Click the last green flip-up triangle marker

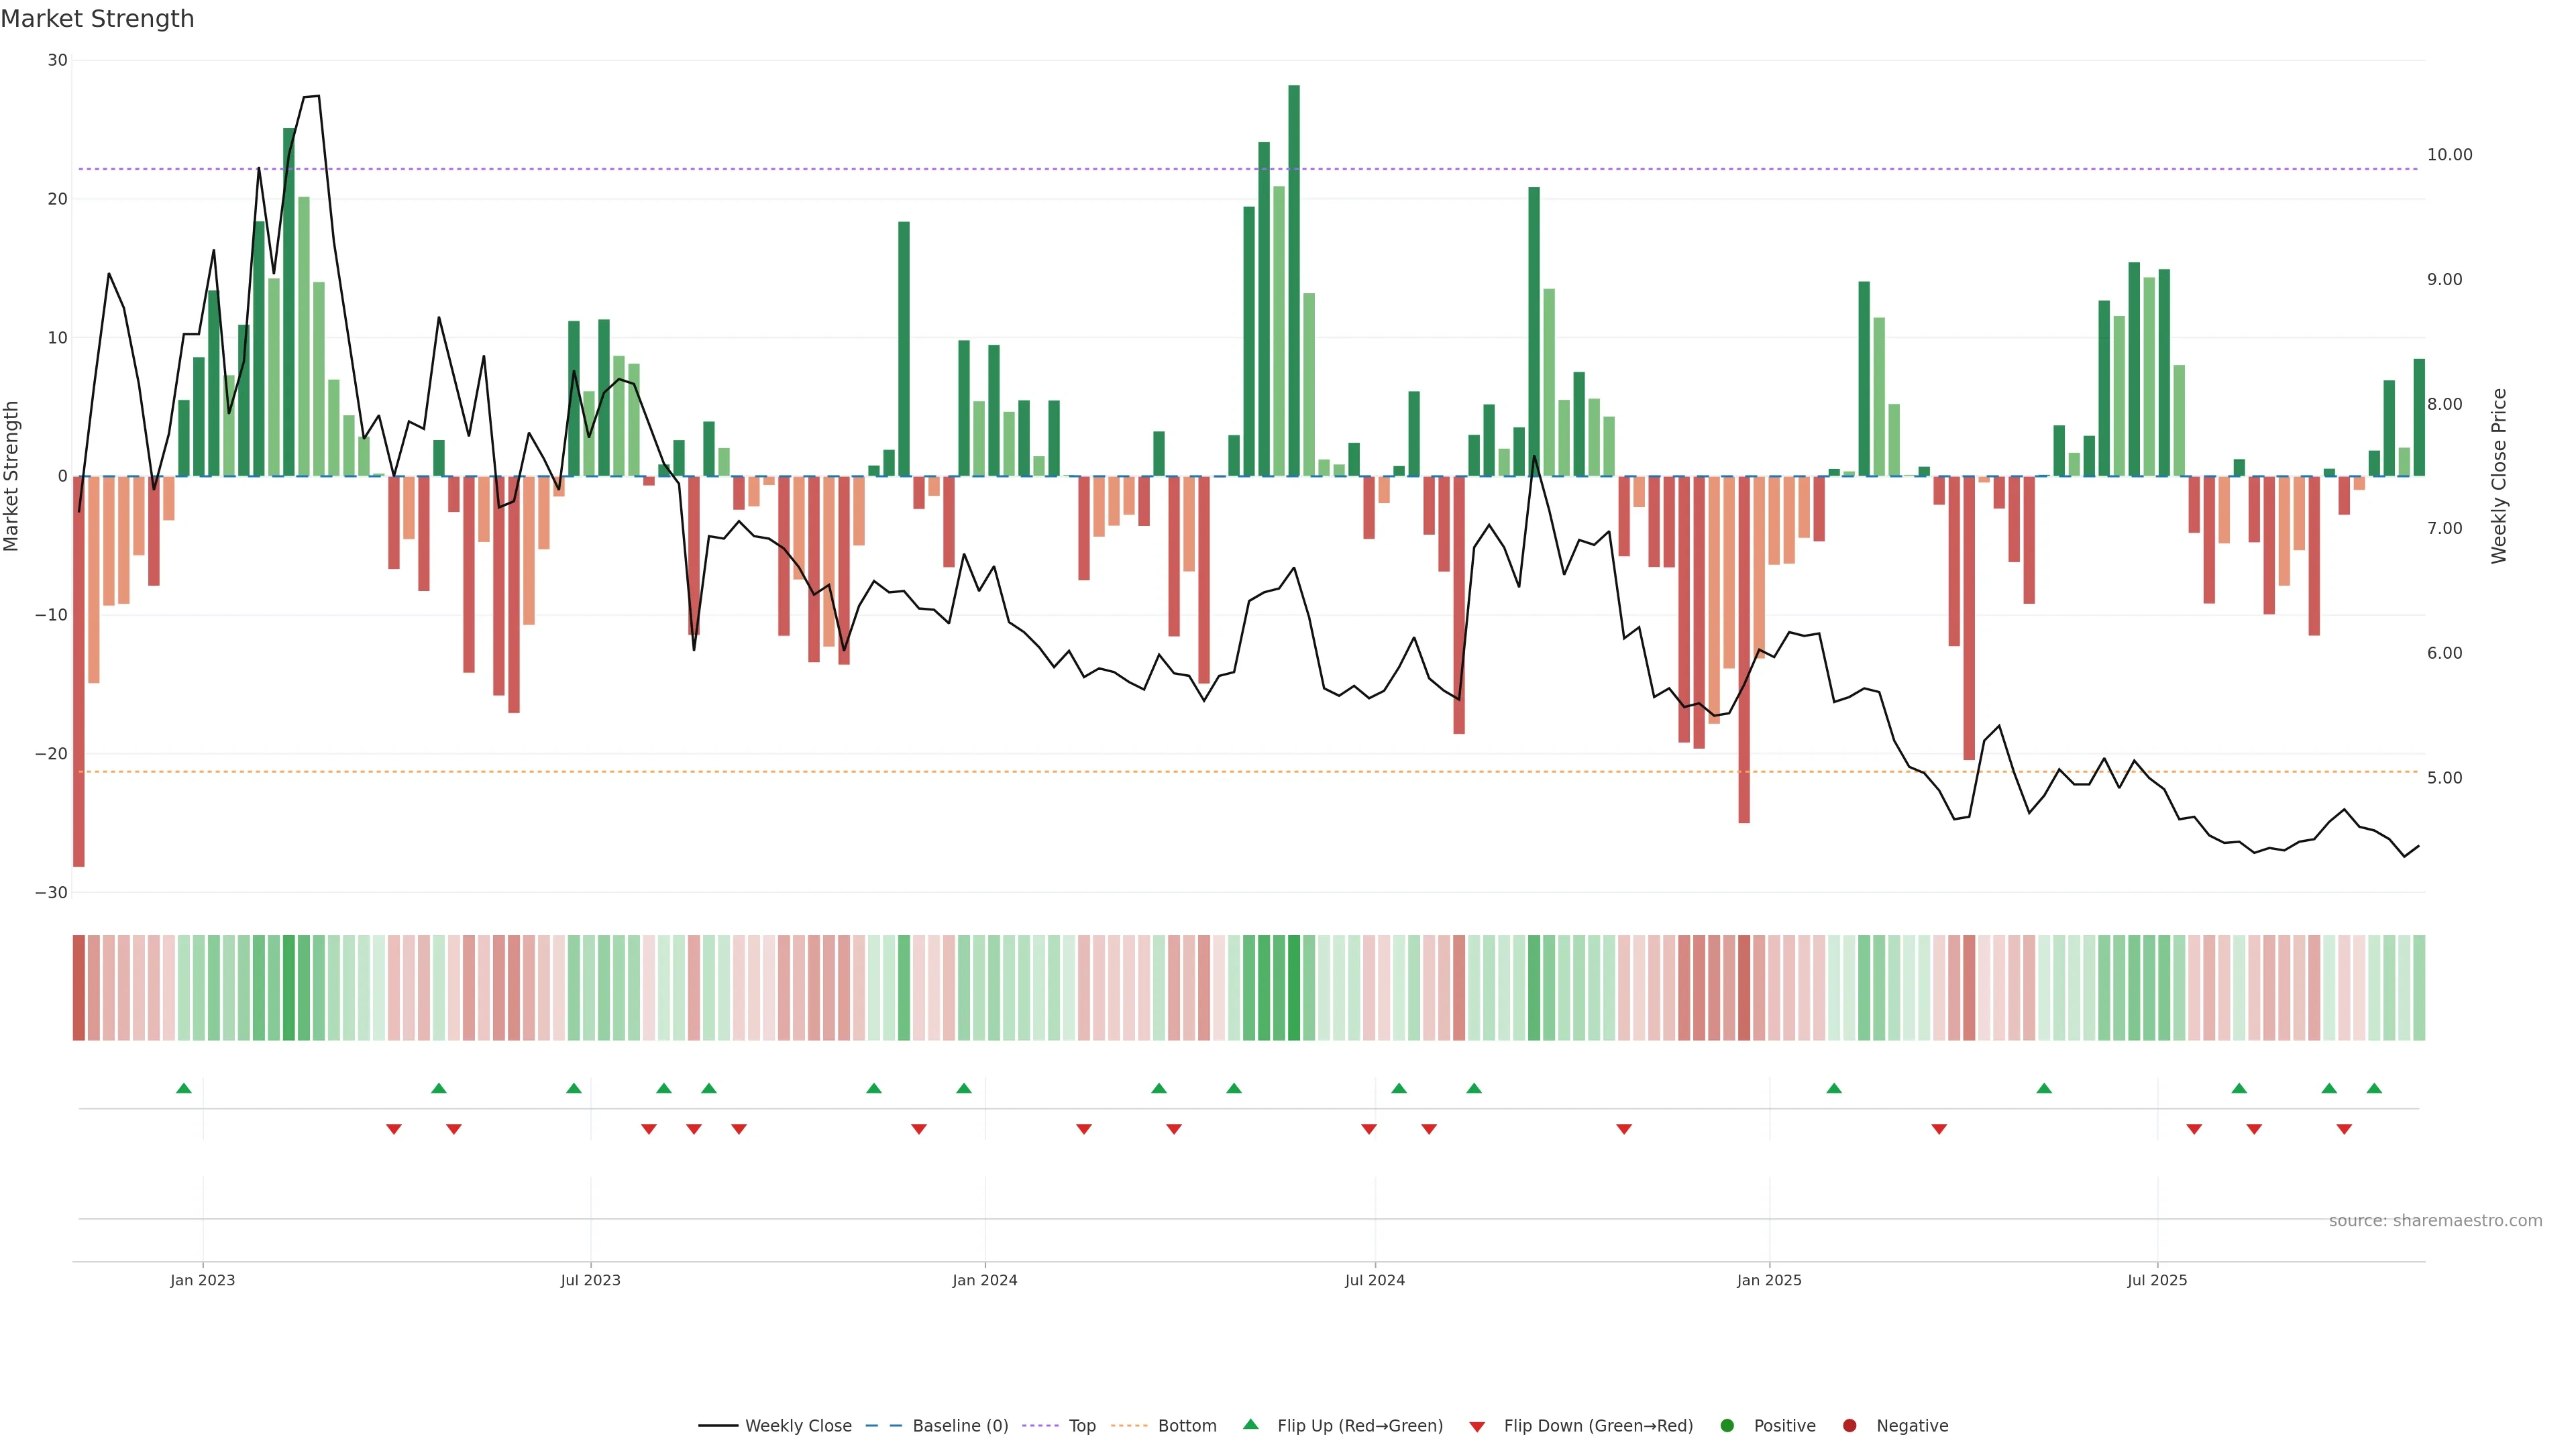point(2374,1088)
